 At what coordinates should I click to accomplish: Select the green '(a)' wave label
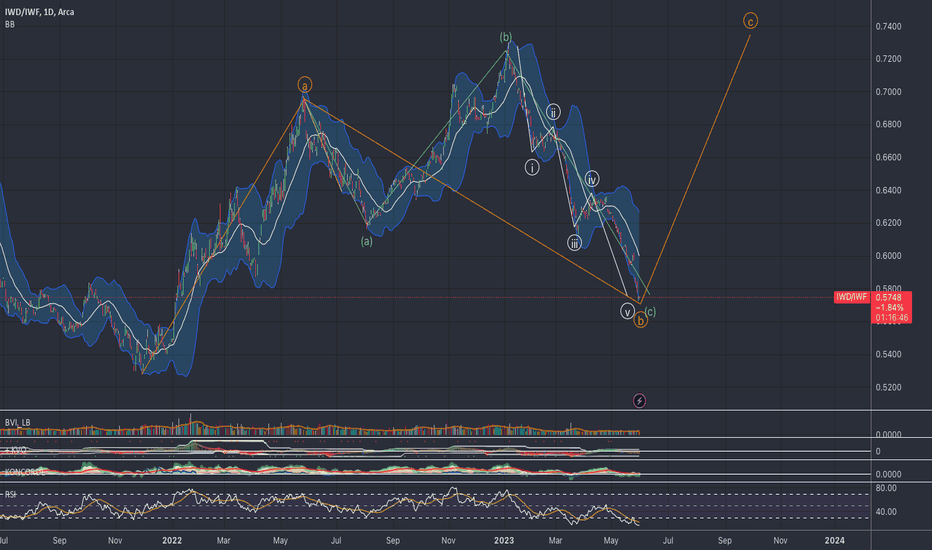(x=367, y=241)
